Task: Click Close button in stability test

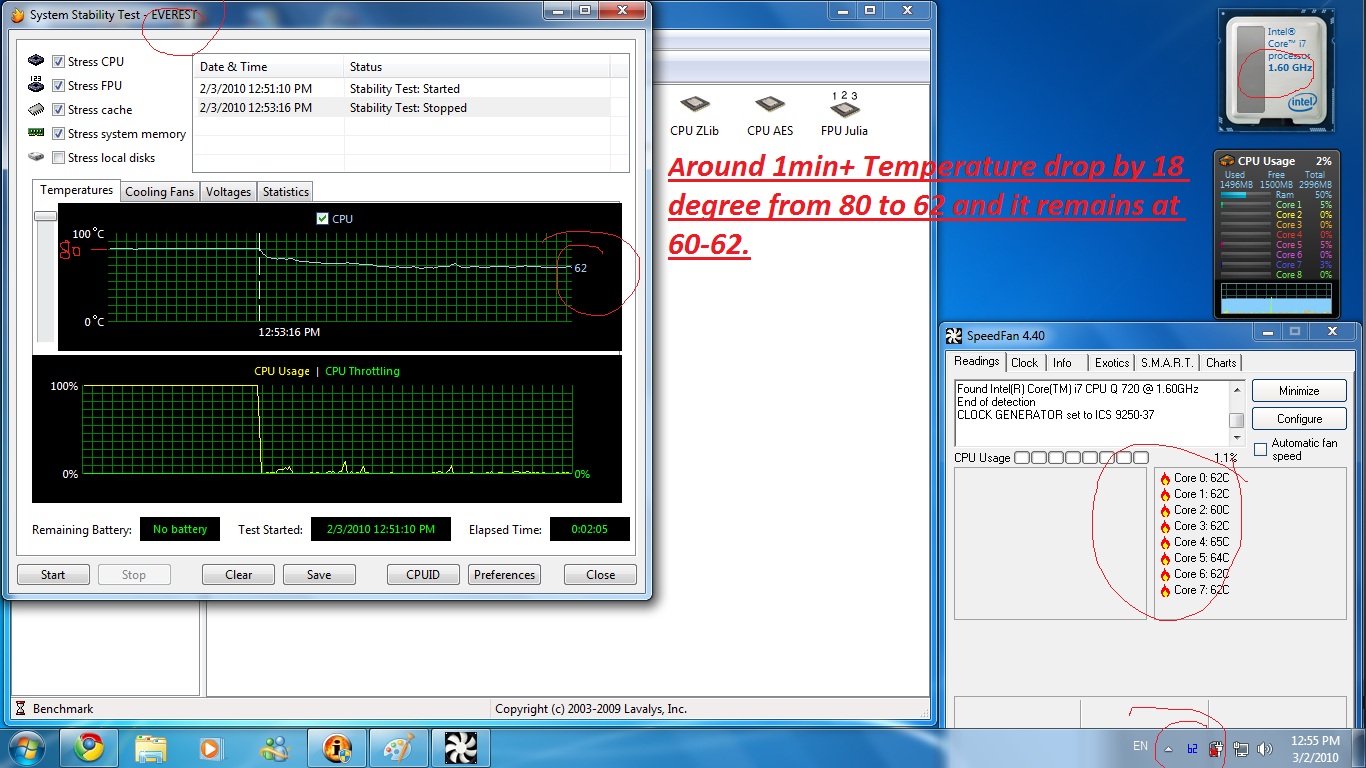Action: pos(600,574)
